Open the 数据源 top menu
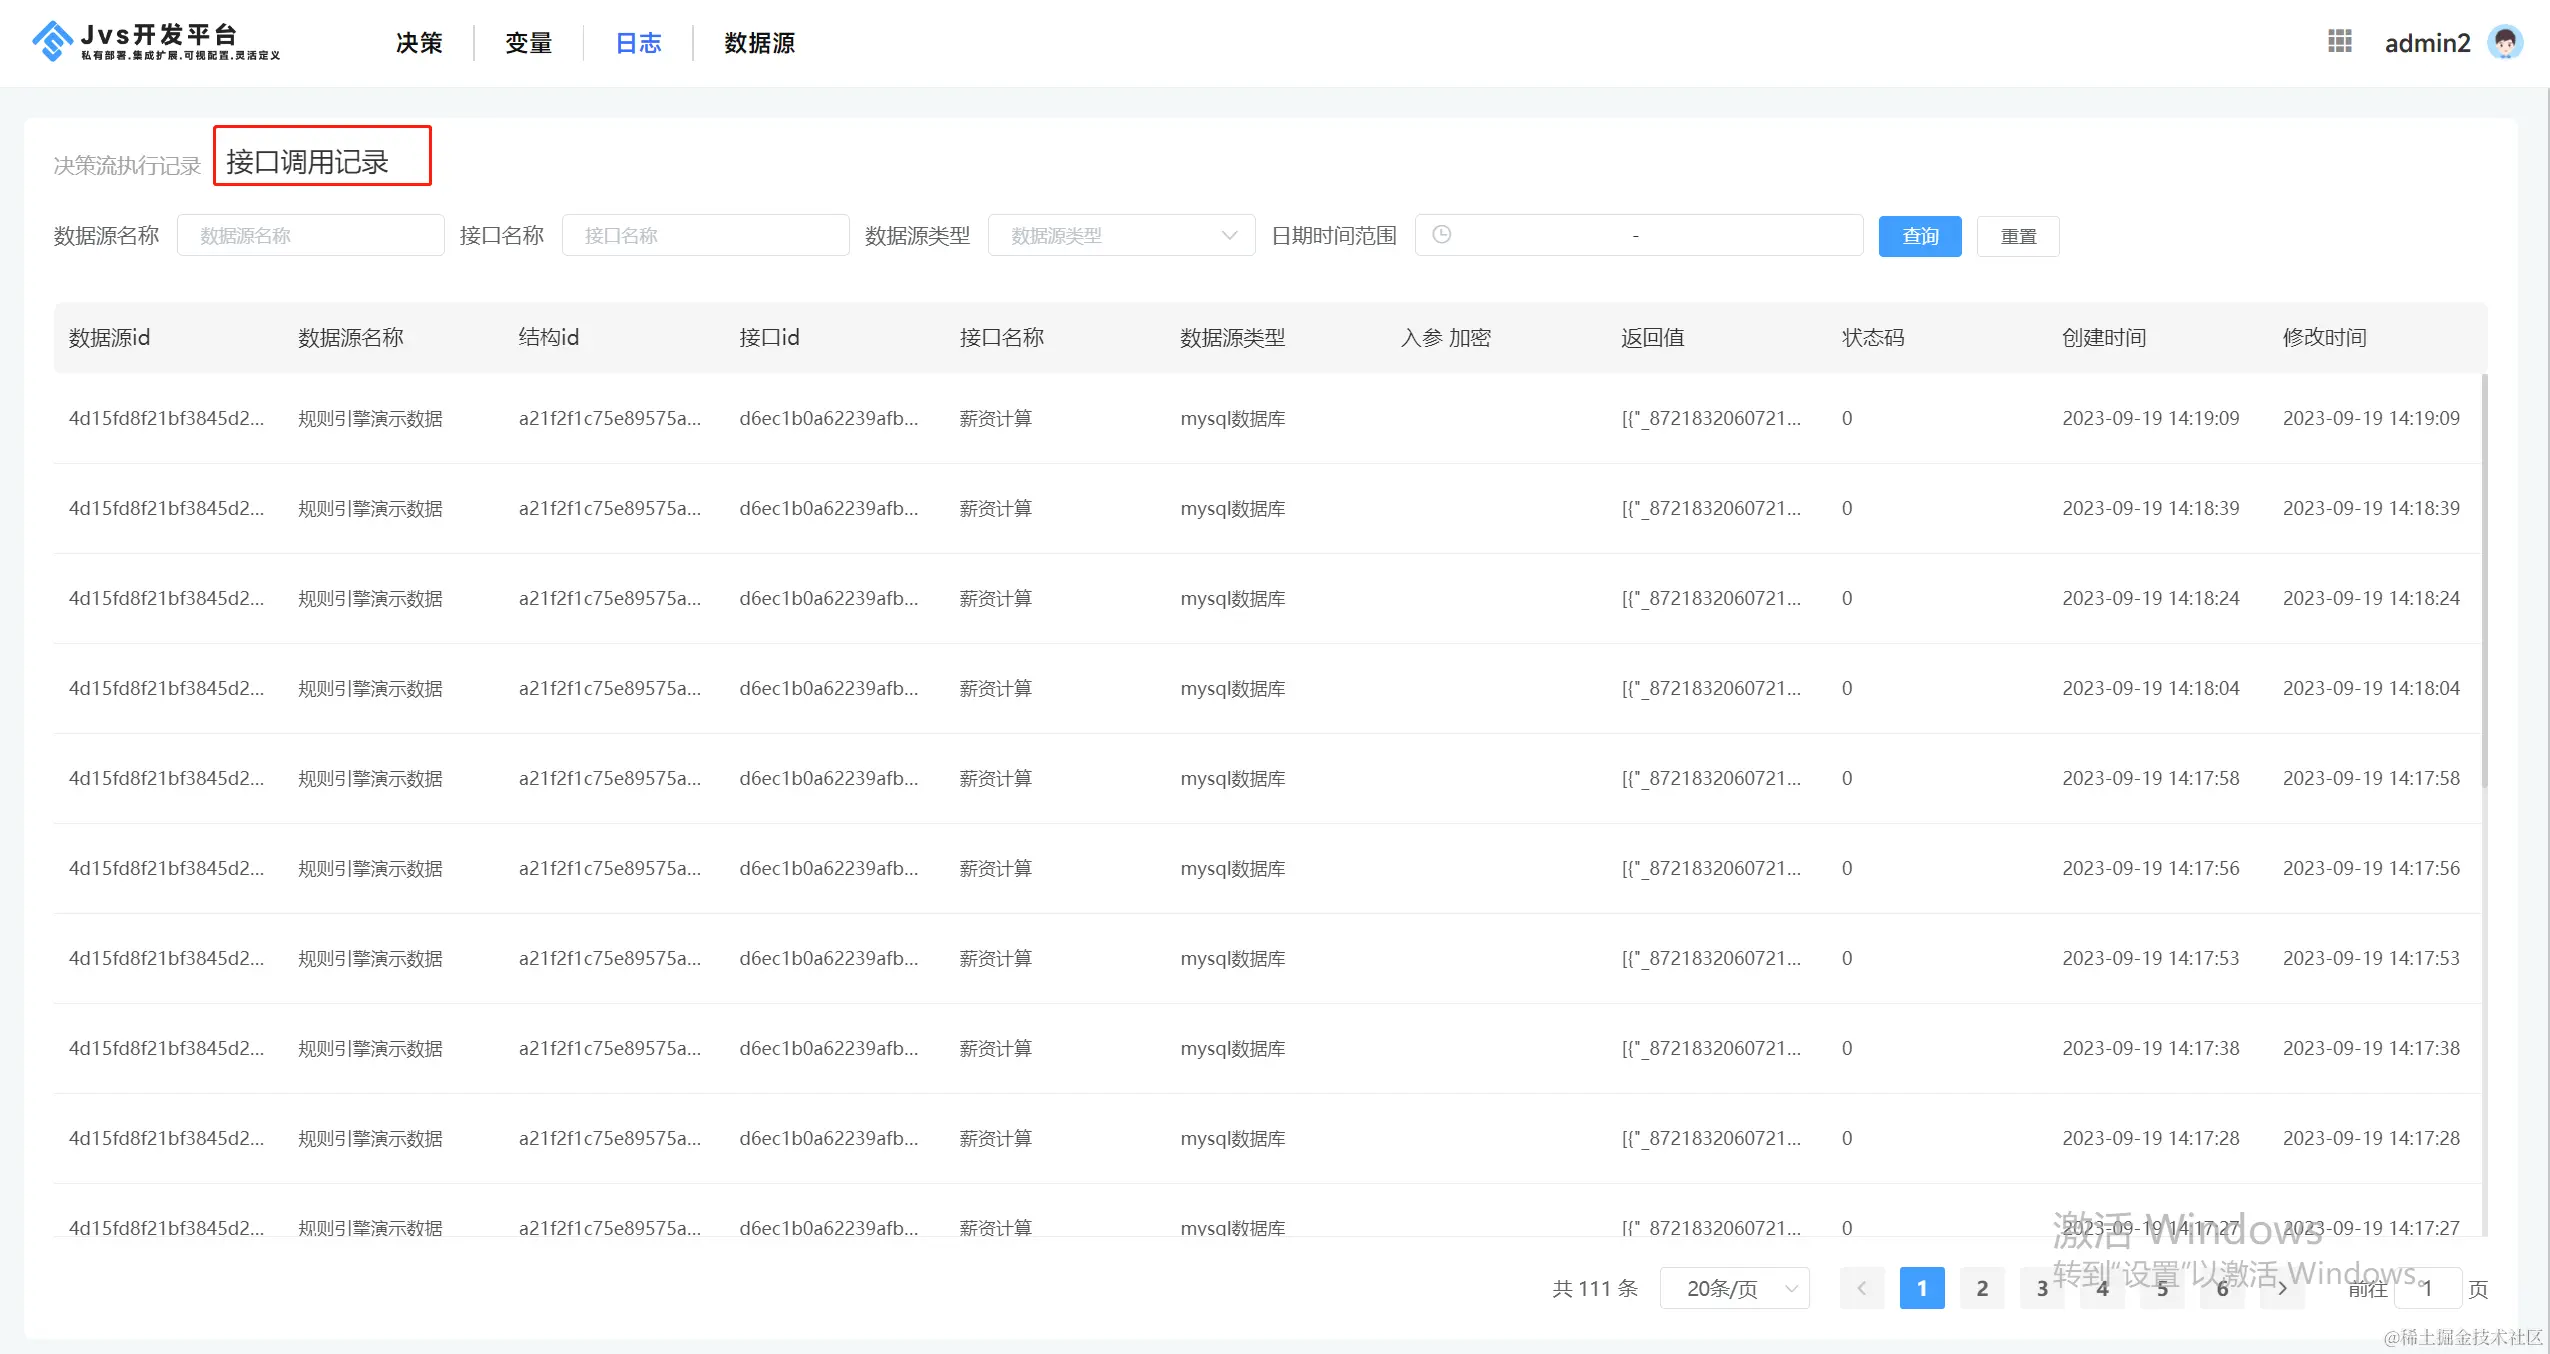The width and height of the screenshot is (2550, 1354). (x=759, y=43)
